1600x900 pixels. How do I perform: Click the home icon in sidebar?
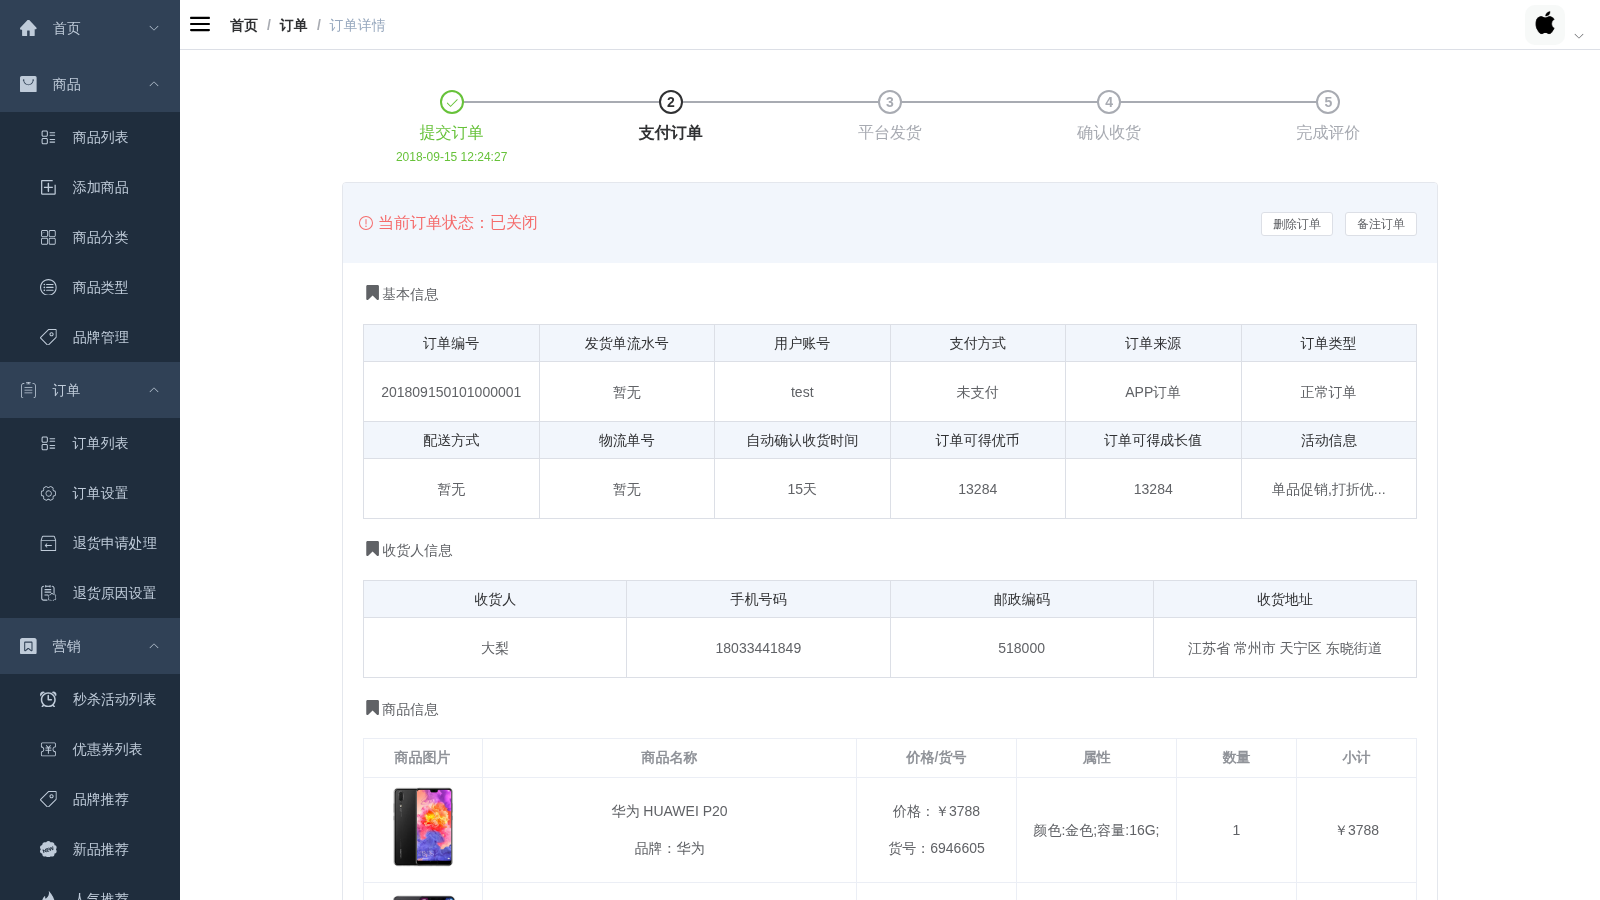[x=28, y=28]
